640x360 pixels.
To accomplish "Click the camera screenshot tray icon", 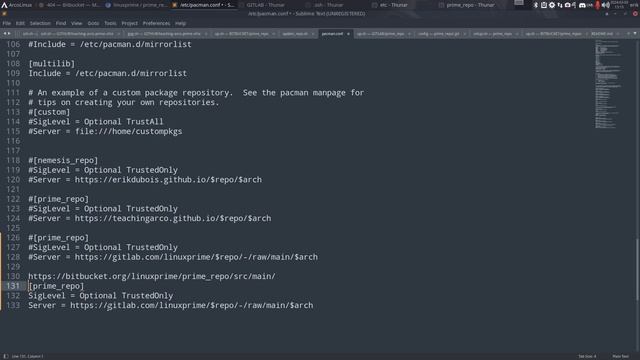I will point(567,5).
